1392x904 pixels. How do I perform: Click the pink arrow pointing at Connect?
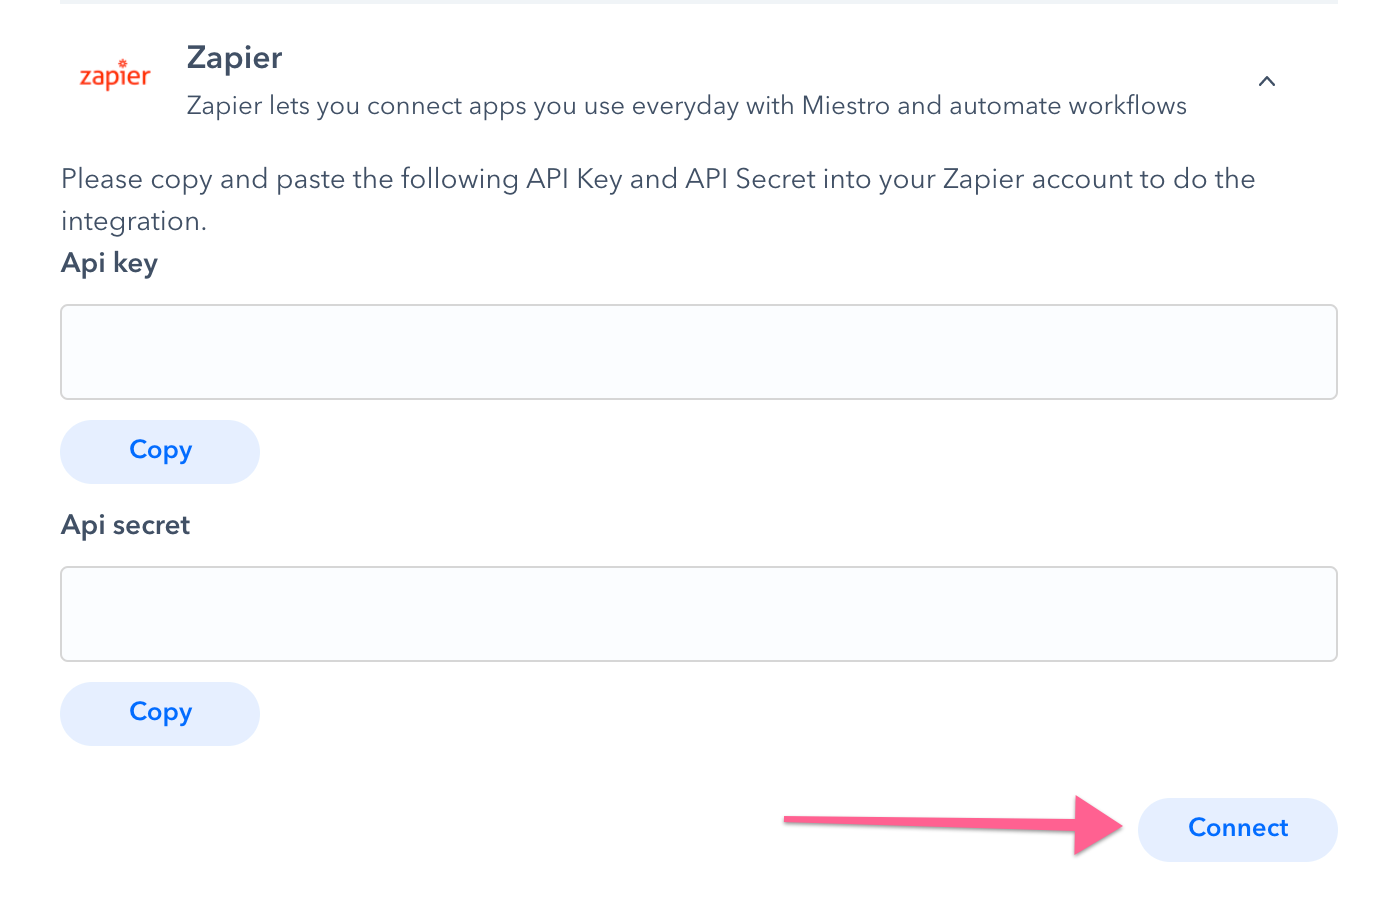955,824
